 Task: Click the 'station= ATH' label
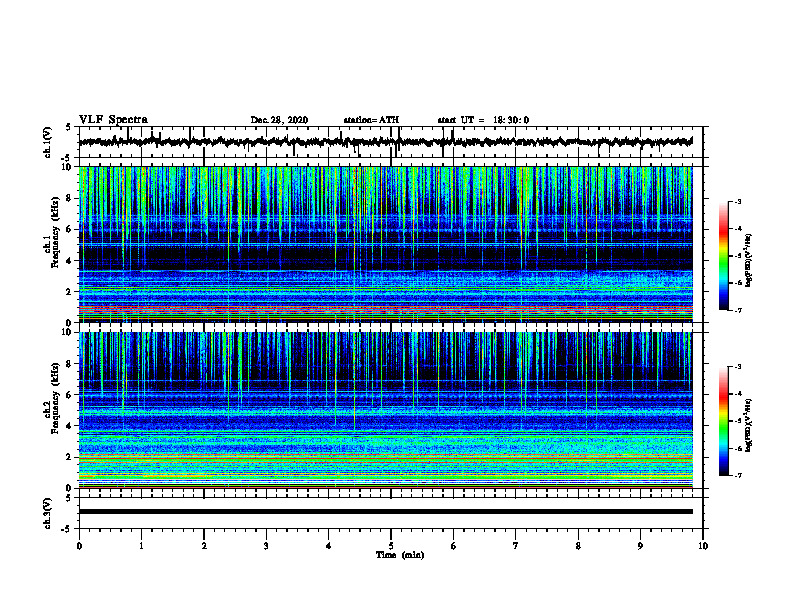click(371, 120)
